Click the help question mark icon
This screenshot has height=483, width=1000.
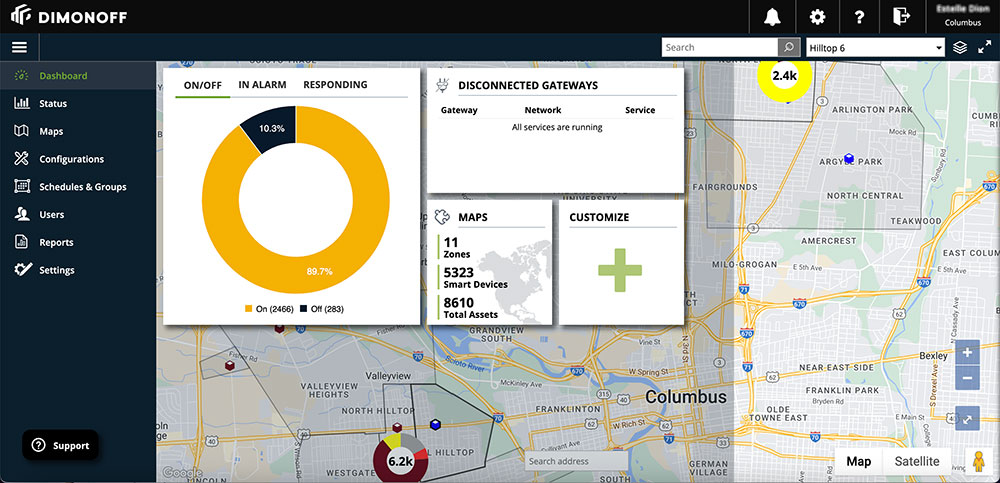coord(859,17)
